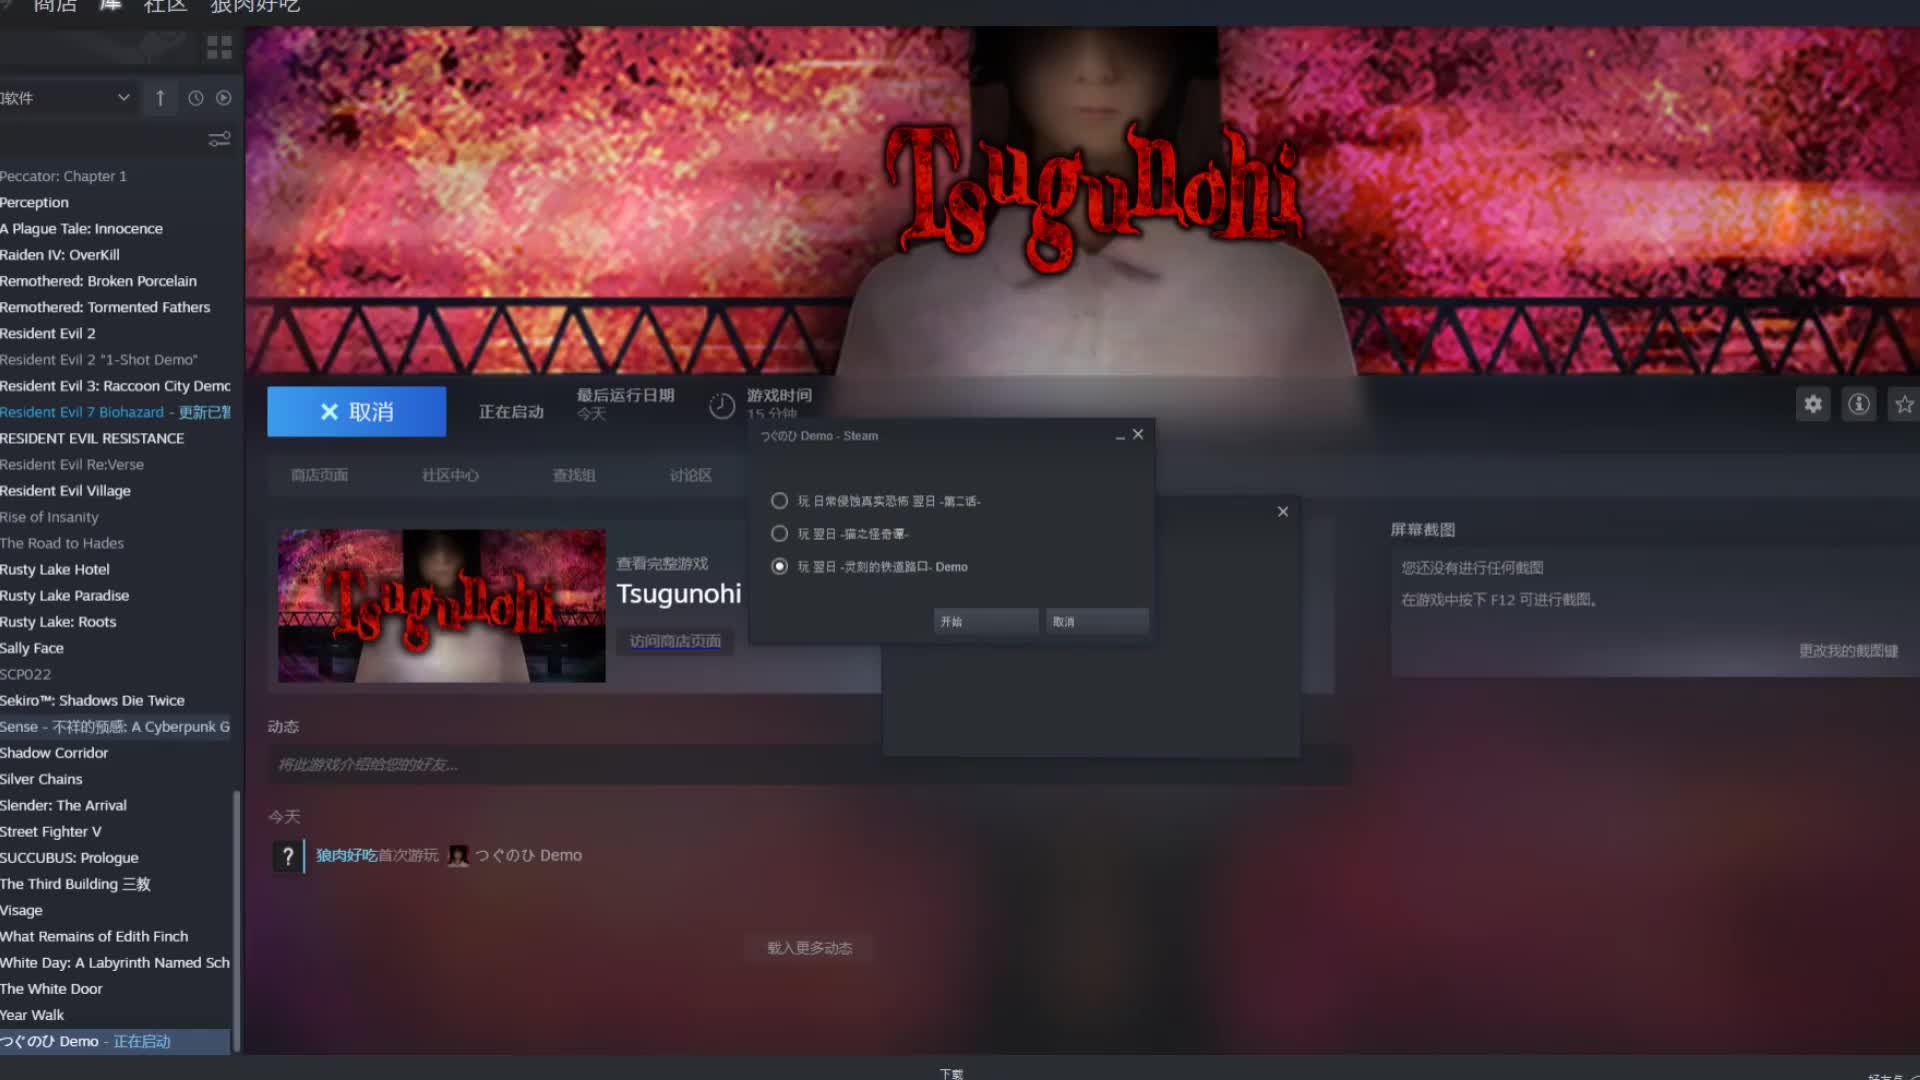Open game settings gear icon
The image size is (1920, 1080).
coord(1813,405)
